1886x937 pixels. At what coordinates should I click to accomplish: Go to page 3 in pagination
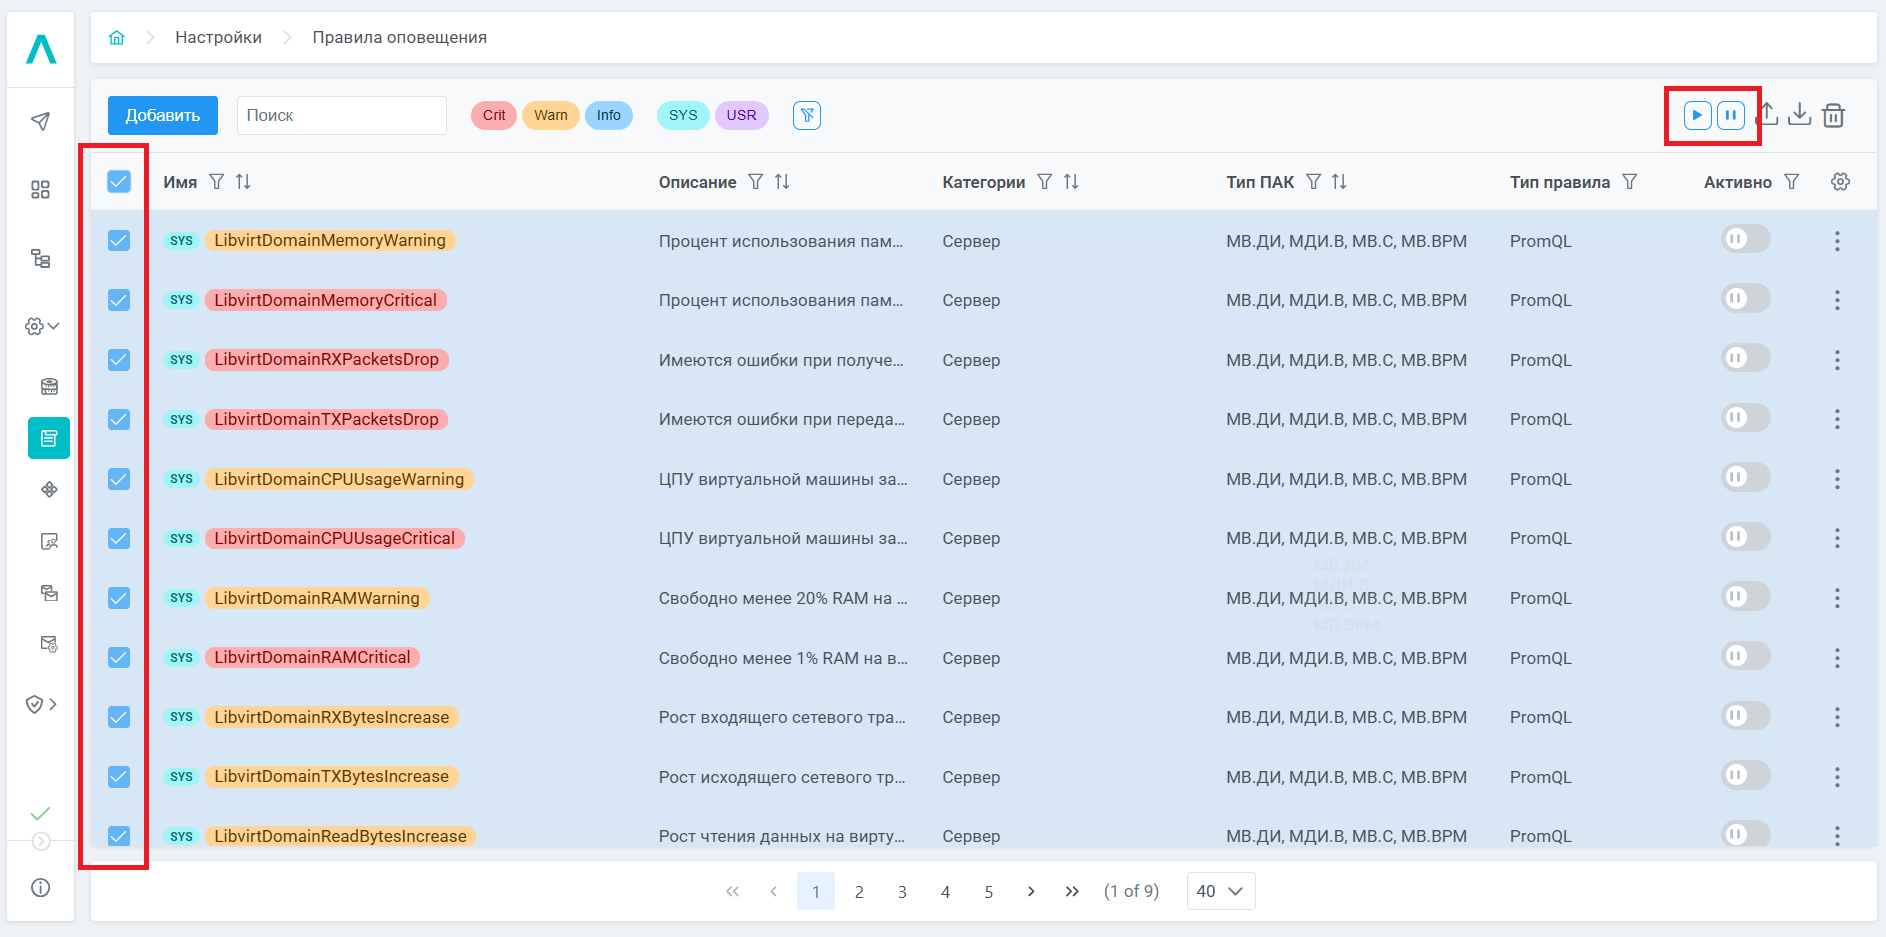(x=902, y=891)
